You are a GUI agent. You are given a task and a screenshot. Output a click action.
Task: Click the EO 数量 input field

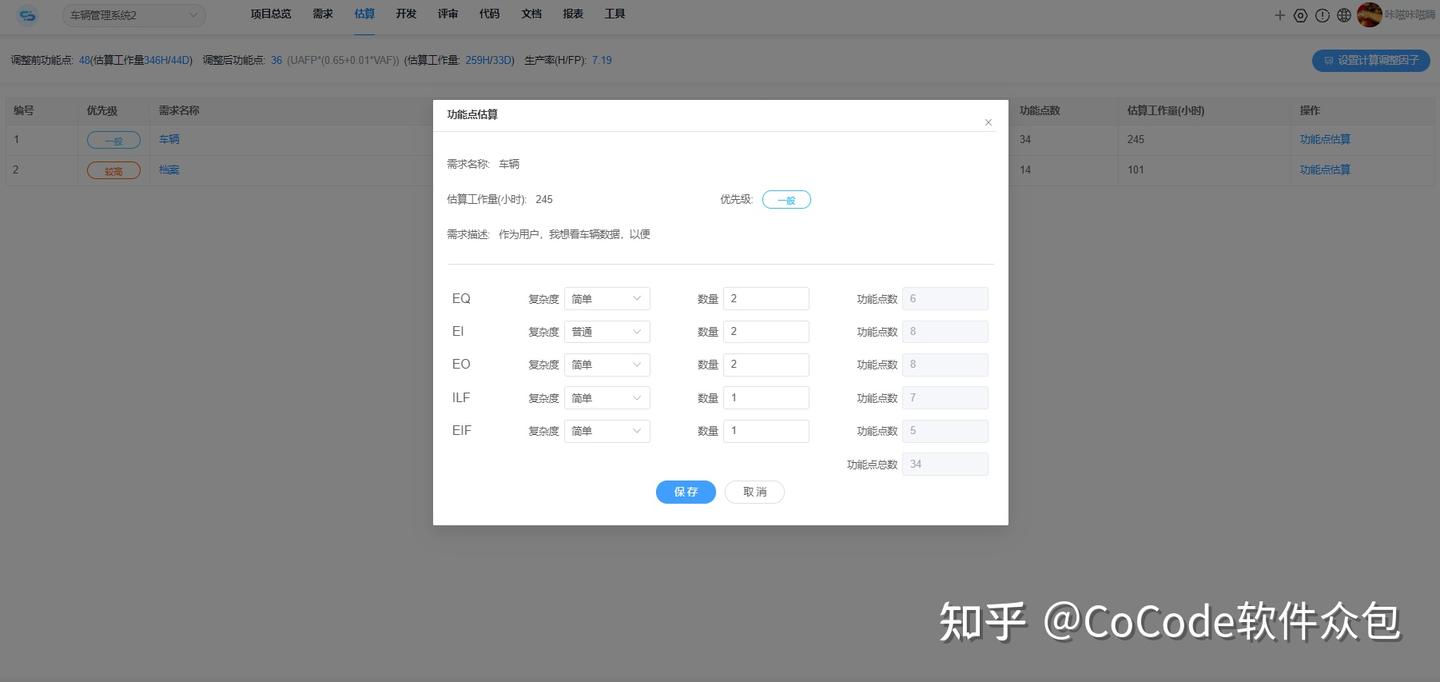(766, 364)
